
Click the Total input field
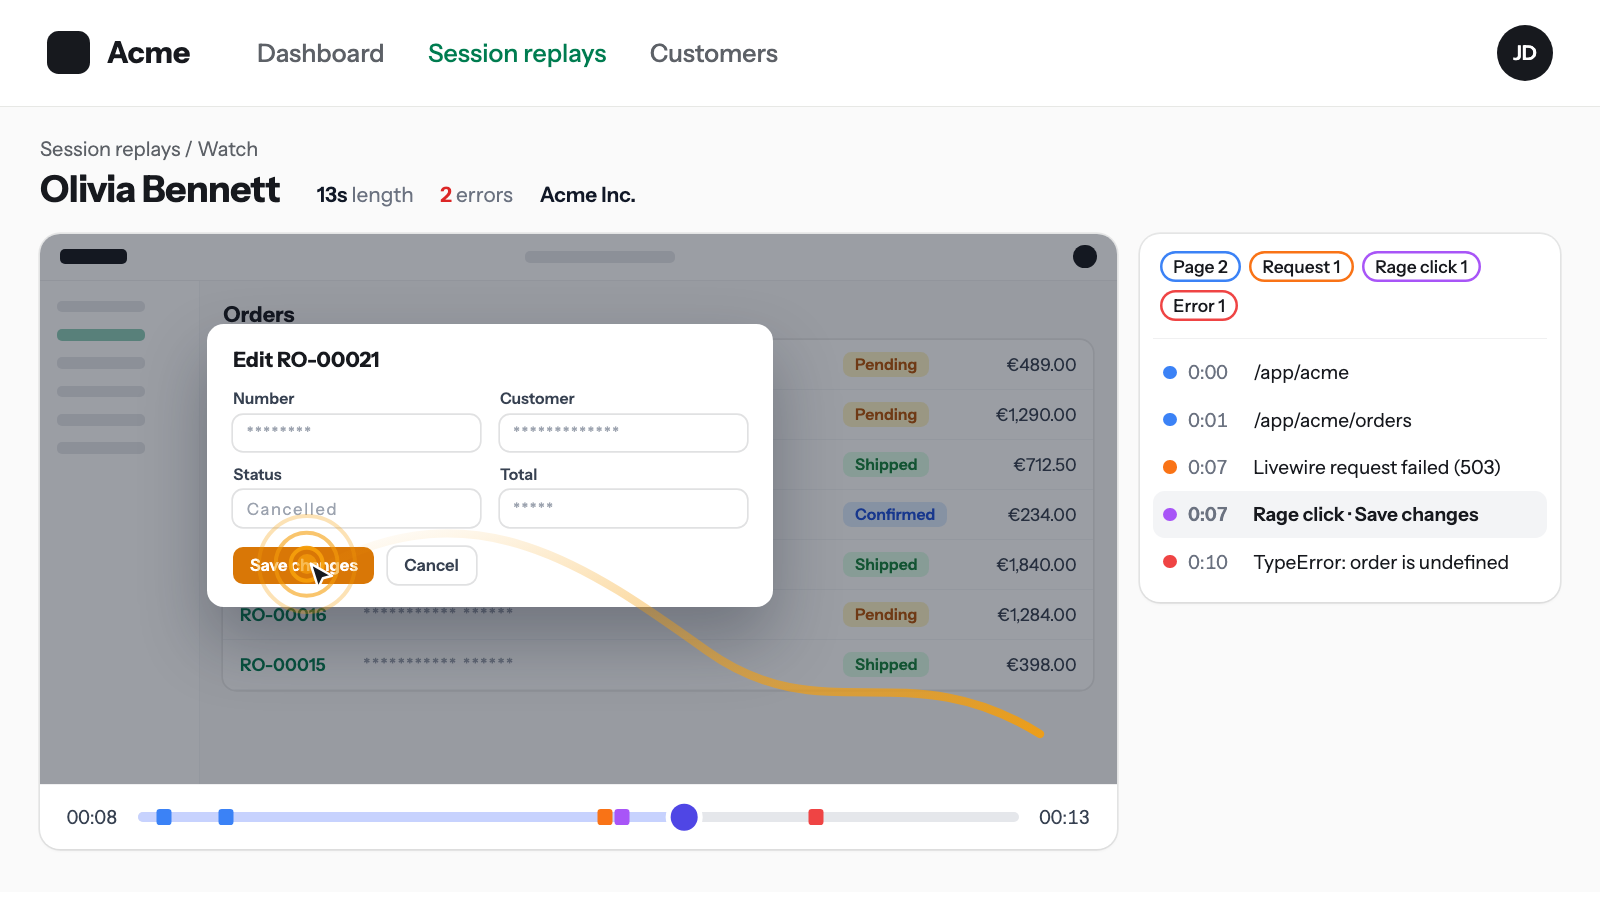click(x=624, y=508)
